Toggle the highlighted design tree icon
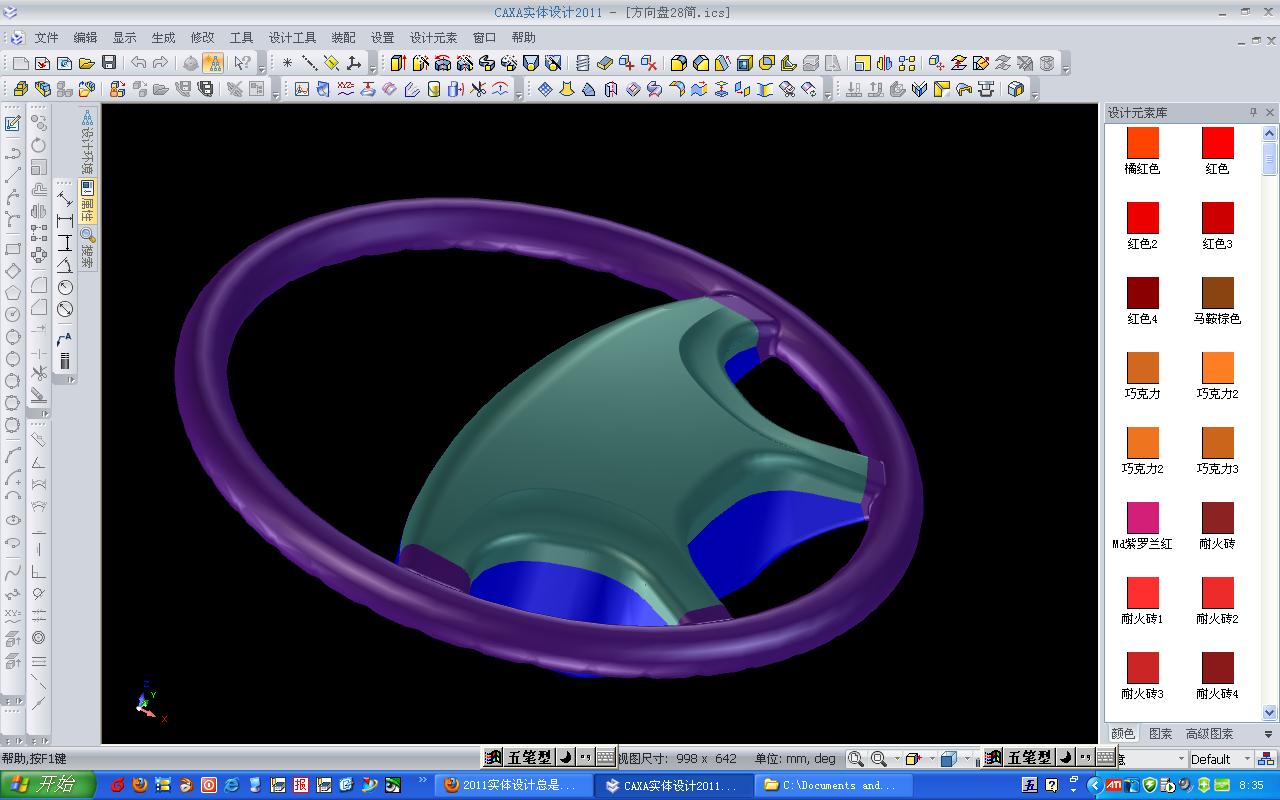 coord(213,63)
